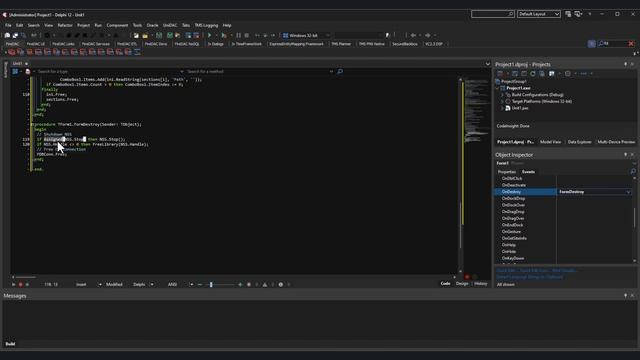The height and width of the screenshot is (360, 640).
Task: Select the TMS Planner palette tab
Action: click(341, 44)
